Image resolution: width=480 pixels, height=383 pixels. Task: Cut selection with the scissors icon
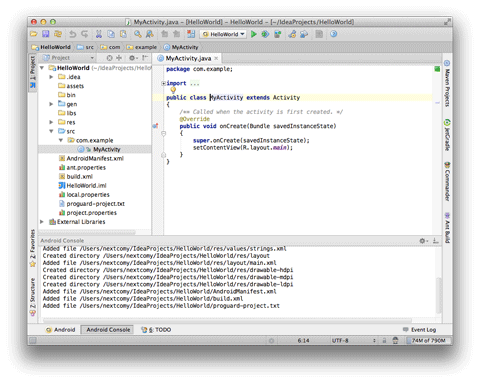(99, 34)
